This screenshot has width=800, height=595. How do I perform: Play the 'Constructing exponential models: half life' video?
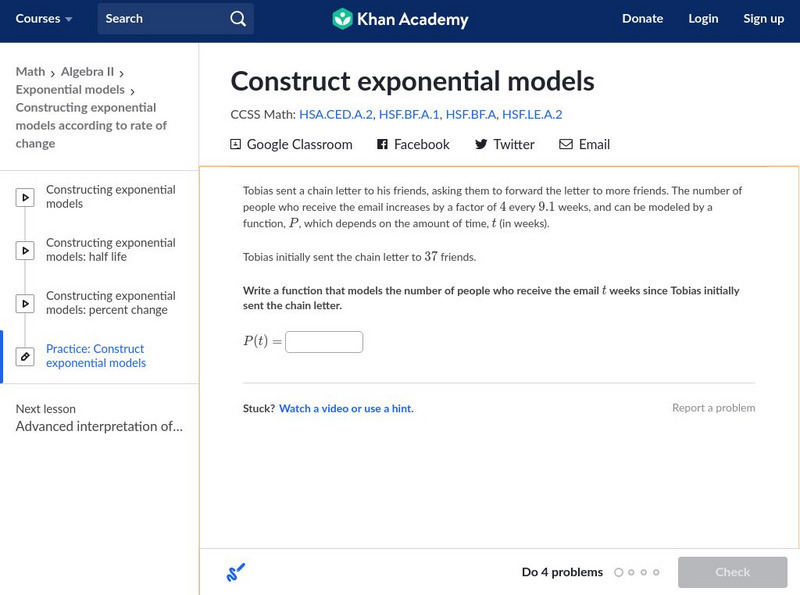click(25, 250)
